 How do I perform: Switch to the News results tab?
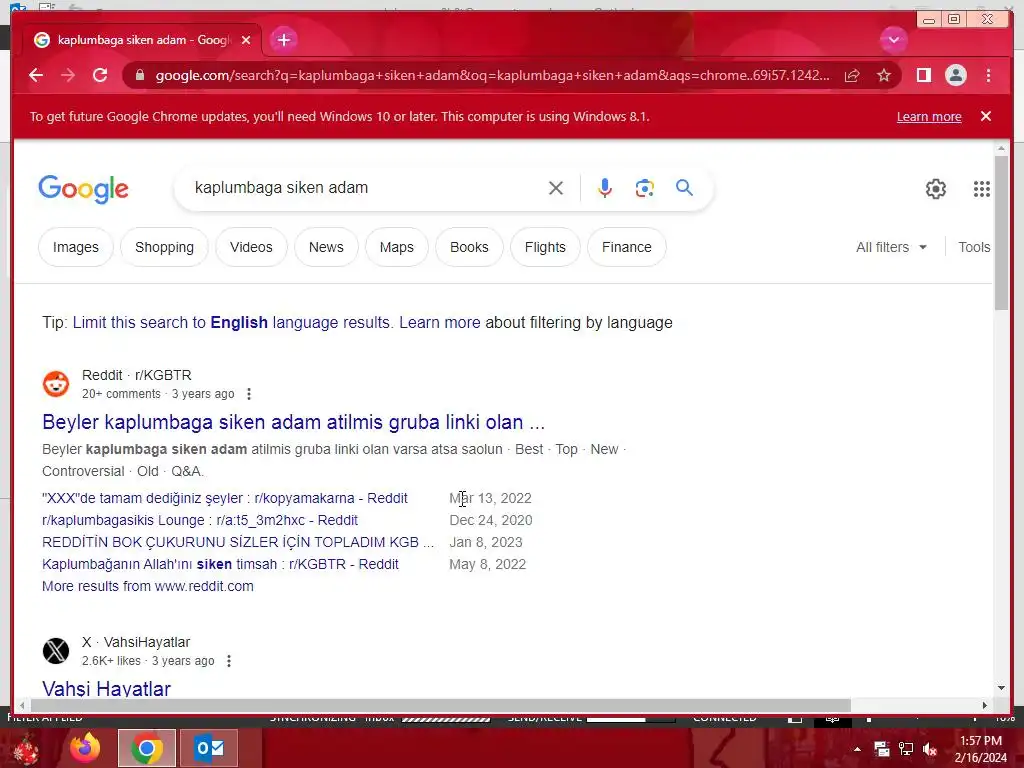[x=326, y=248]
